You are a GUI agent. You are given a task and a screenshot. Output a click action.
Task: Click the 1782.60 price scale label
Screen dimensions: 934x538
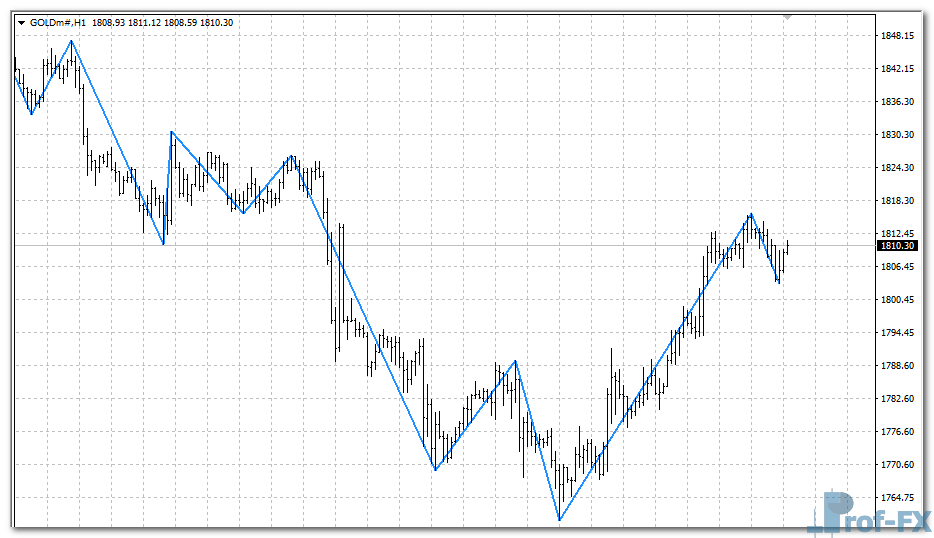click(x=897, y=399)
